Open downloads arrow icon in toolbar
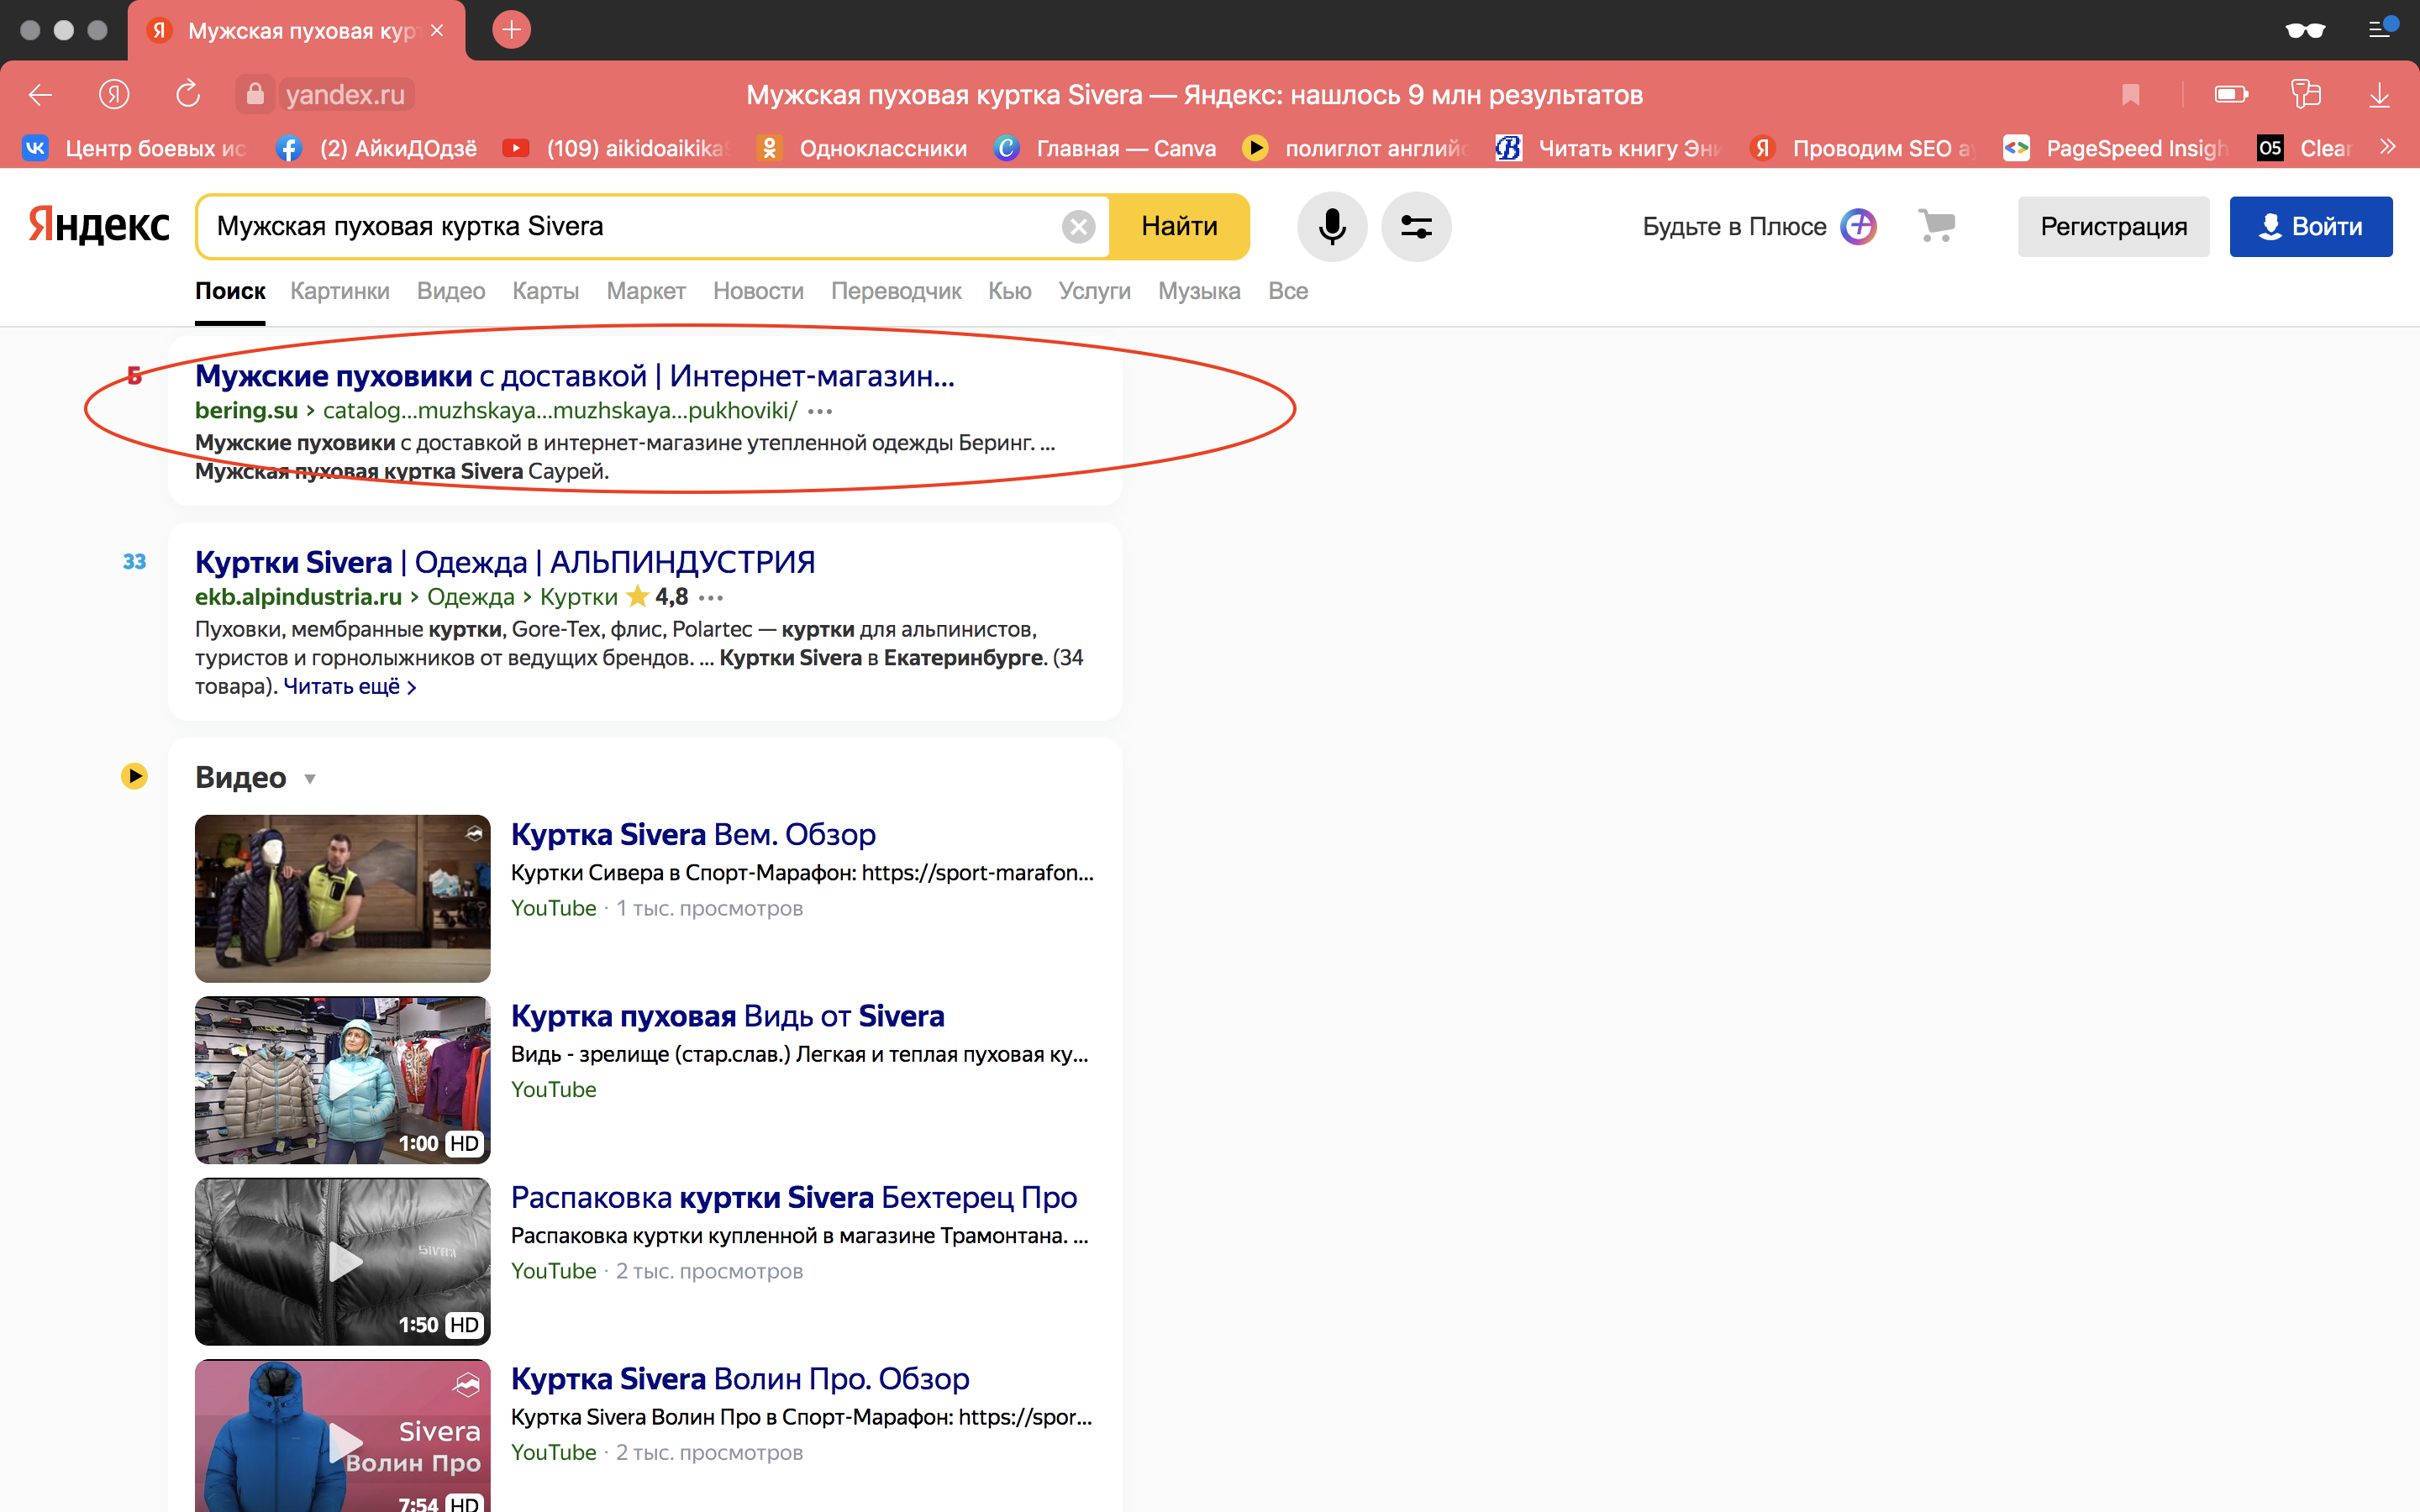Image resolution: width=2420 pixels, height=1512 pixels. click(2379, 95)
